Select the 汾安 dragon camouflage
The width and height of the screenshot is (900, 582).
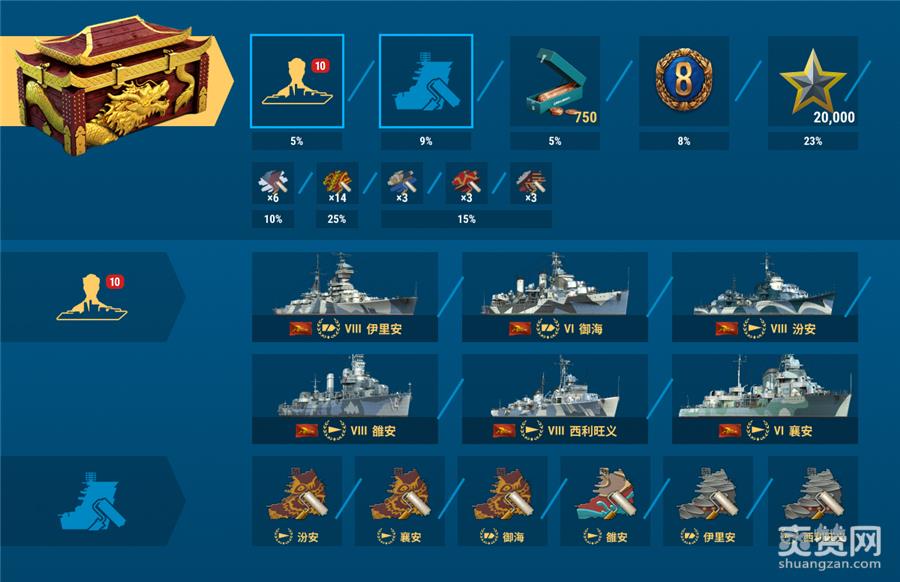coord(297,501)
